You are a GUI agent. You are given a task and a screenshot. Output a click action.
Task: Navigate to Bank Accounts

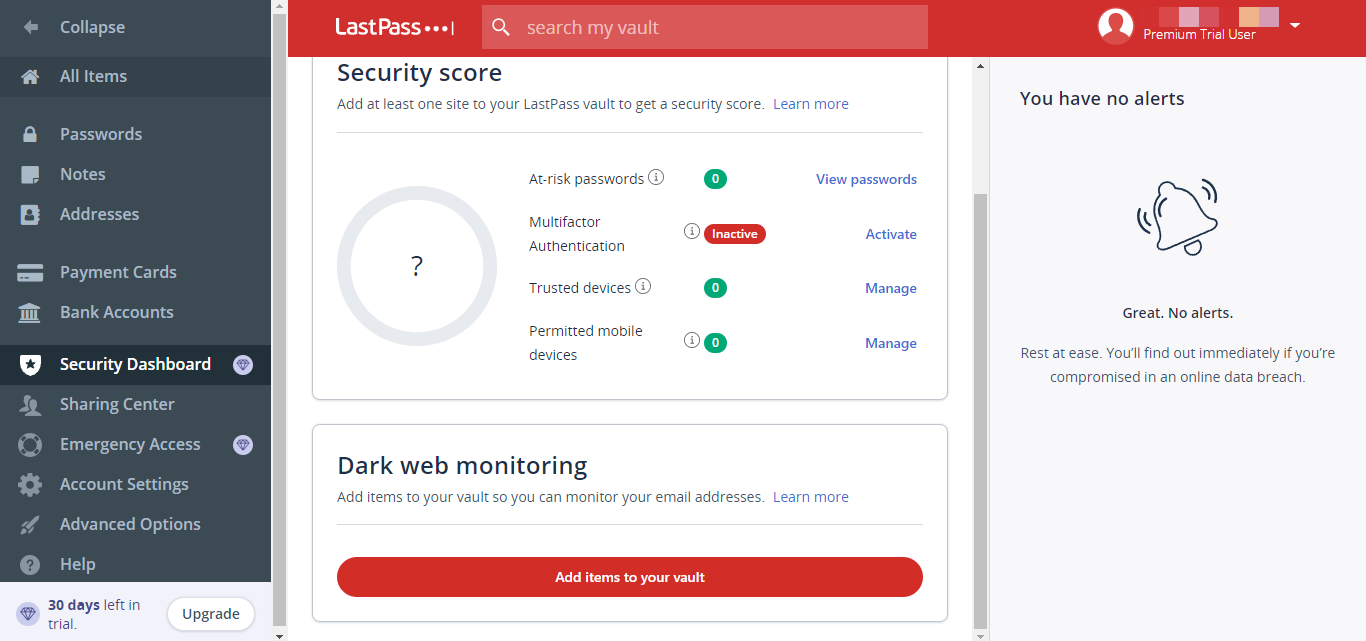(x=136, y=312)
